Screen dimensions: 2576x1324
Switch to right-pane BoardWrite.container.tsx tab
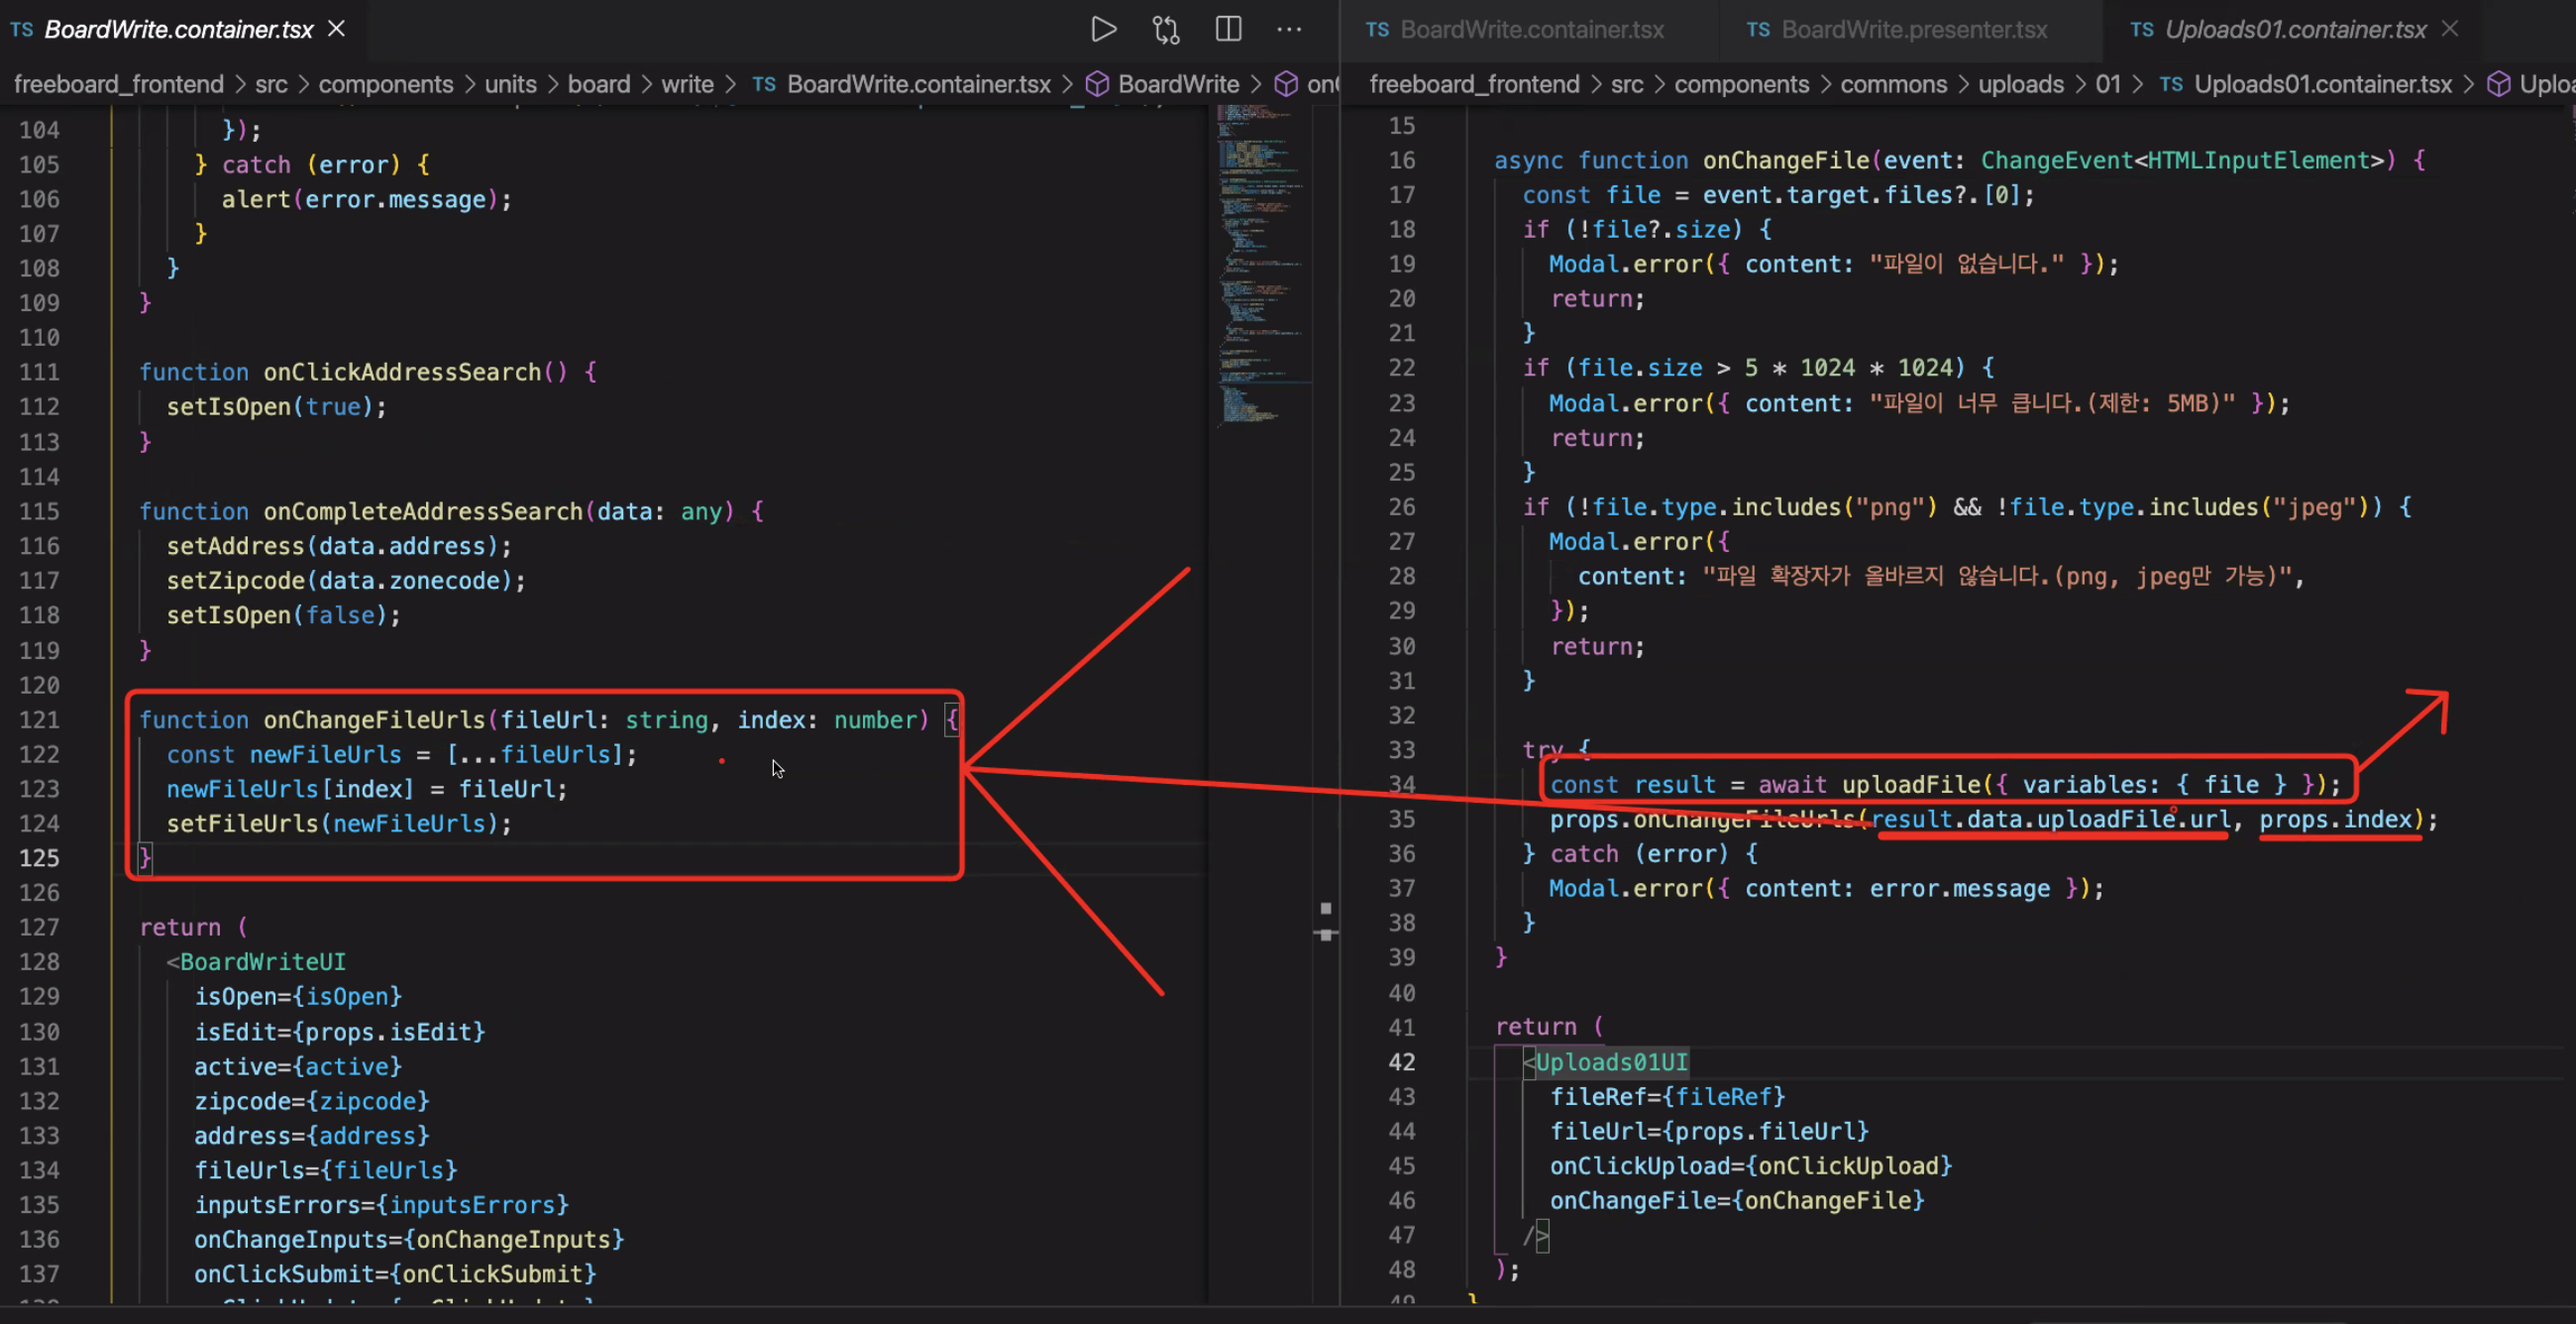pyautogui.click(x=1531, y=30)
